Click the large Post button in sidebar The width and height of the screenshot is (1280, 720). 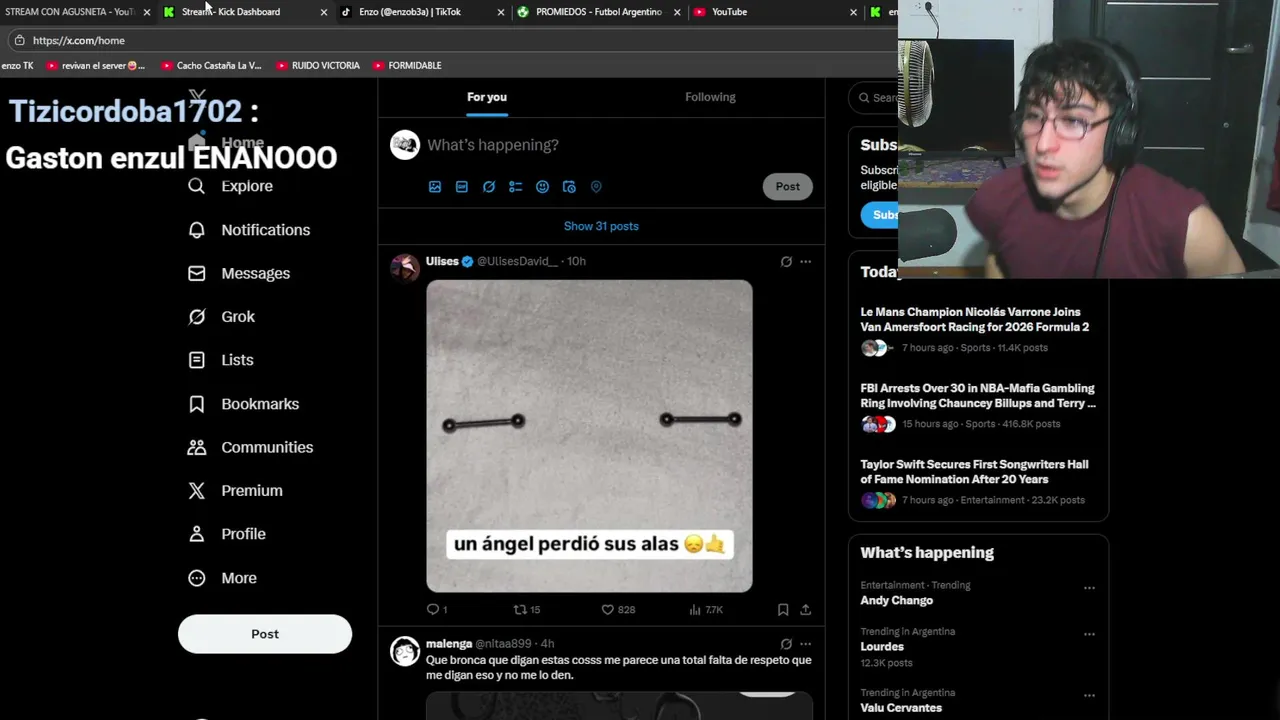[x=265, y=634]
